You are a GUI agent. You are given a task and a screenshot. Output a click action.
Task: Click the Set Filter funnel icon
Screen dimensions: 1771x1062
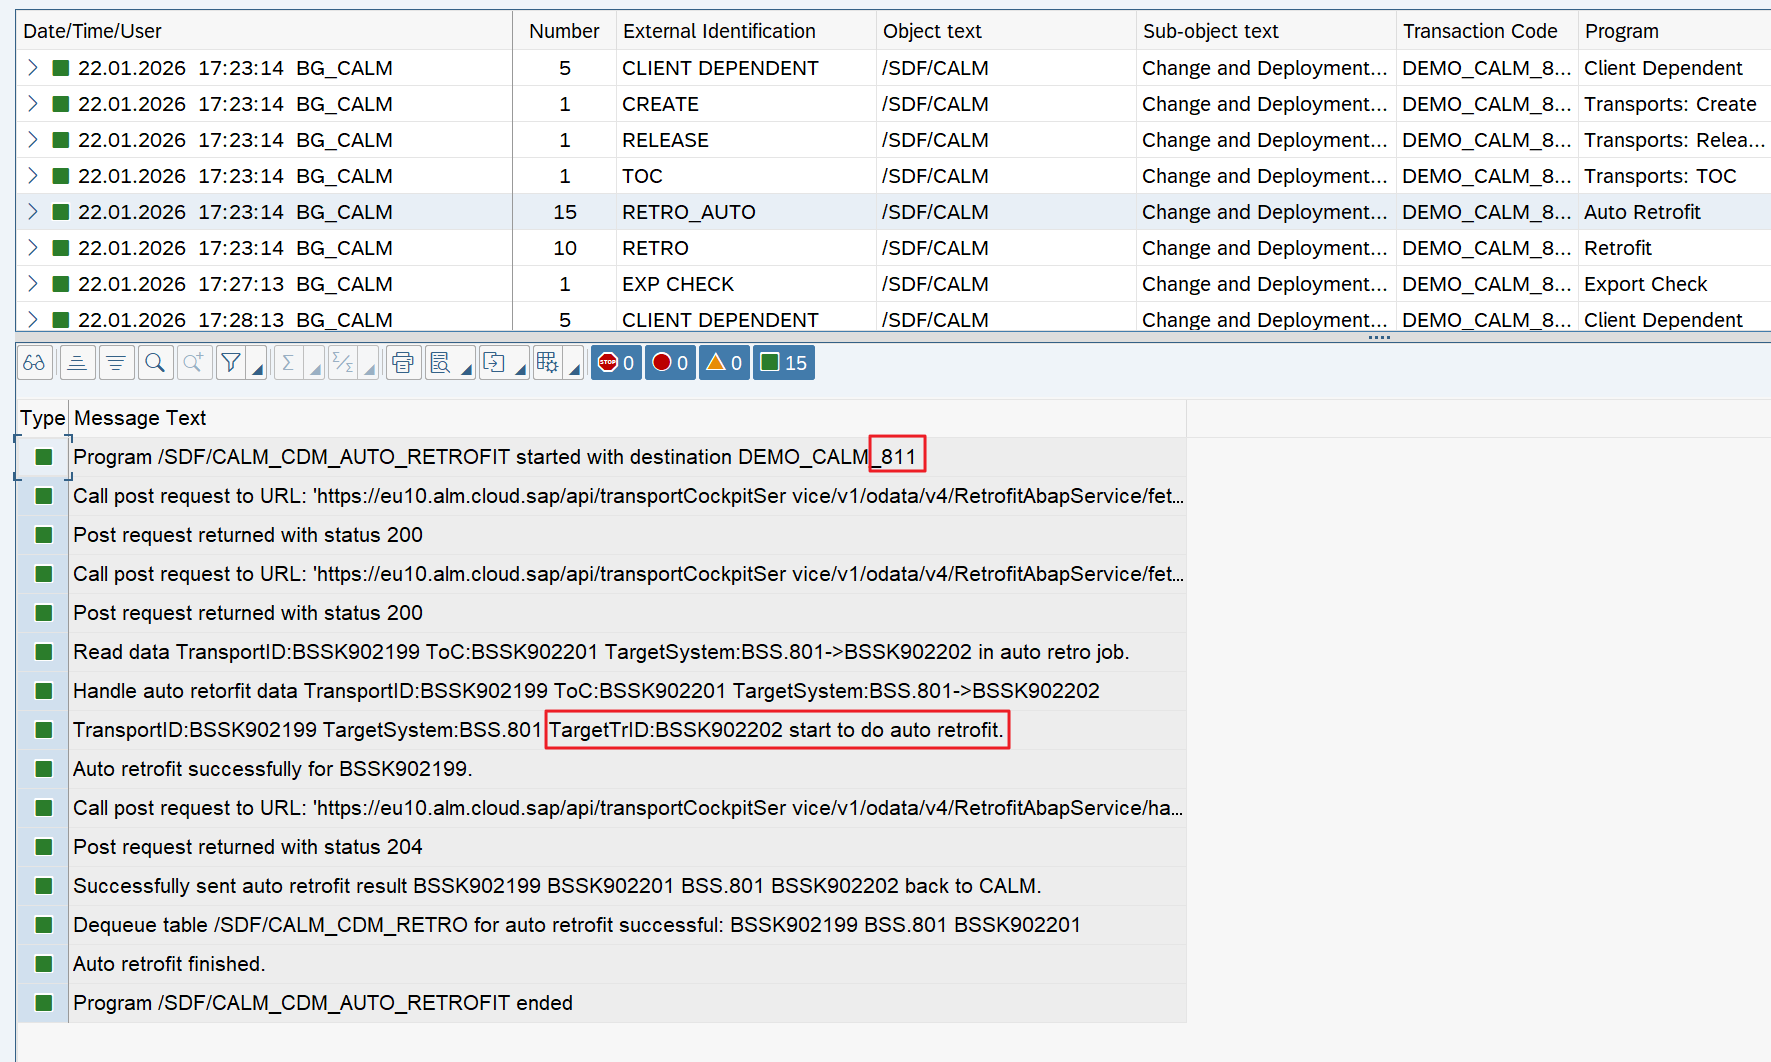tap(231, 363)
